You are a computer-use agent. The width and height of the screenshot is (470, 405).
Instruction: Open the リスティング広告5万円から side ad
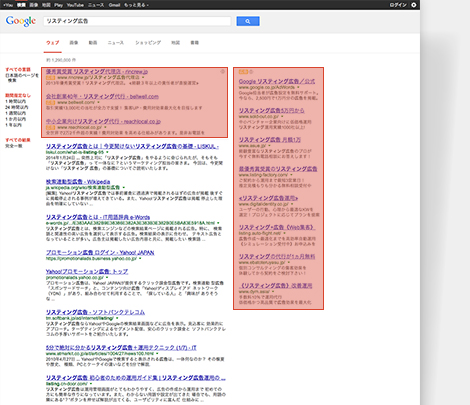point(271,110)
